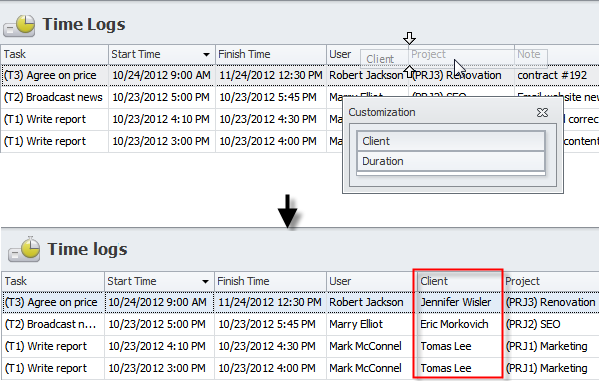This screenshot has height=381, width=599.
Task: Click the Time logs clock icon in bottom panel
Action: pos(24,249)
